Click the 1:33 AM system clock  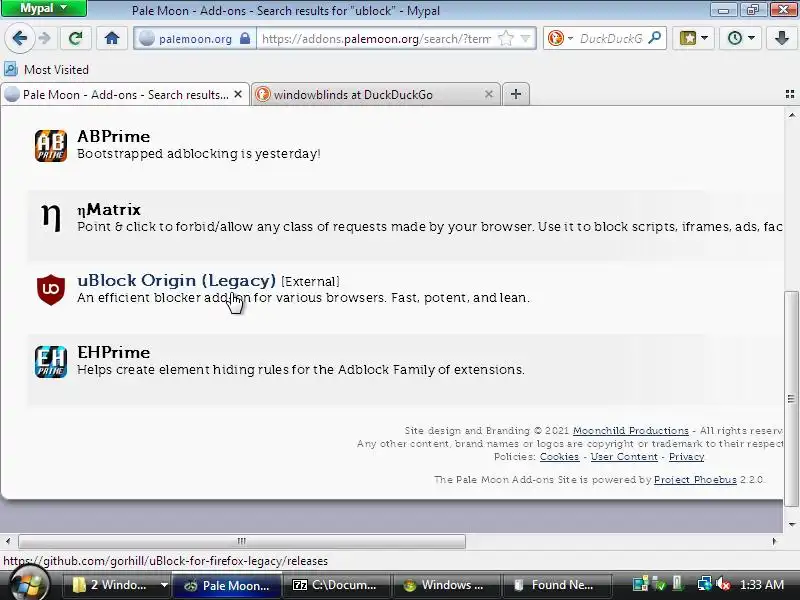[762, 585]
